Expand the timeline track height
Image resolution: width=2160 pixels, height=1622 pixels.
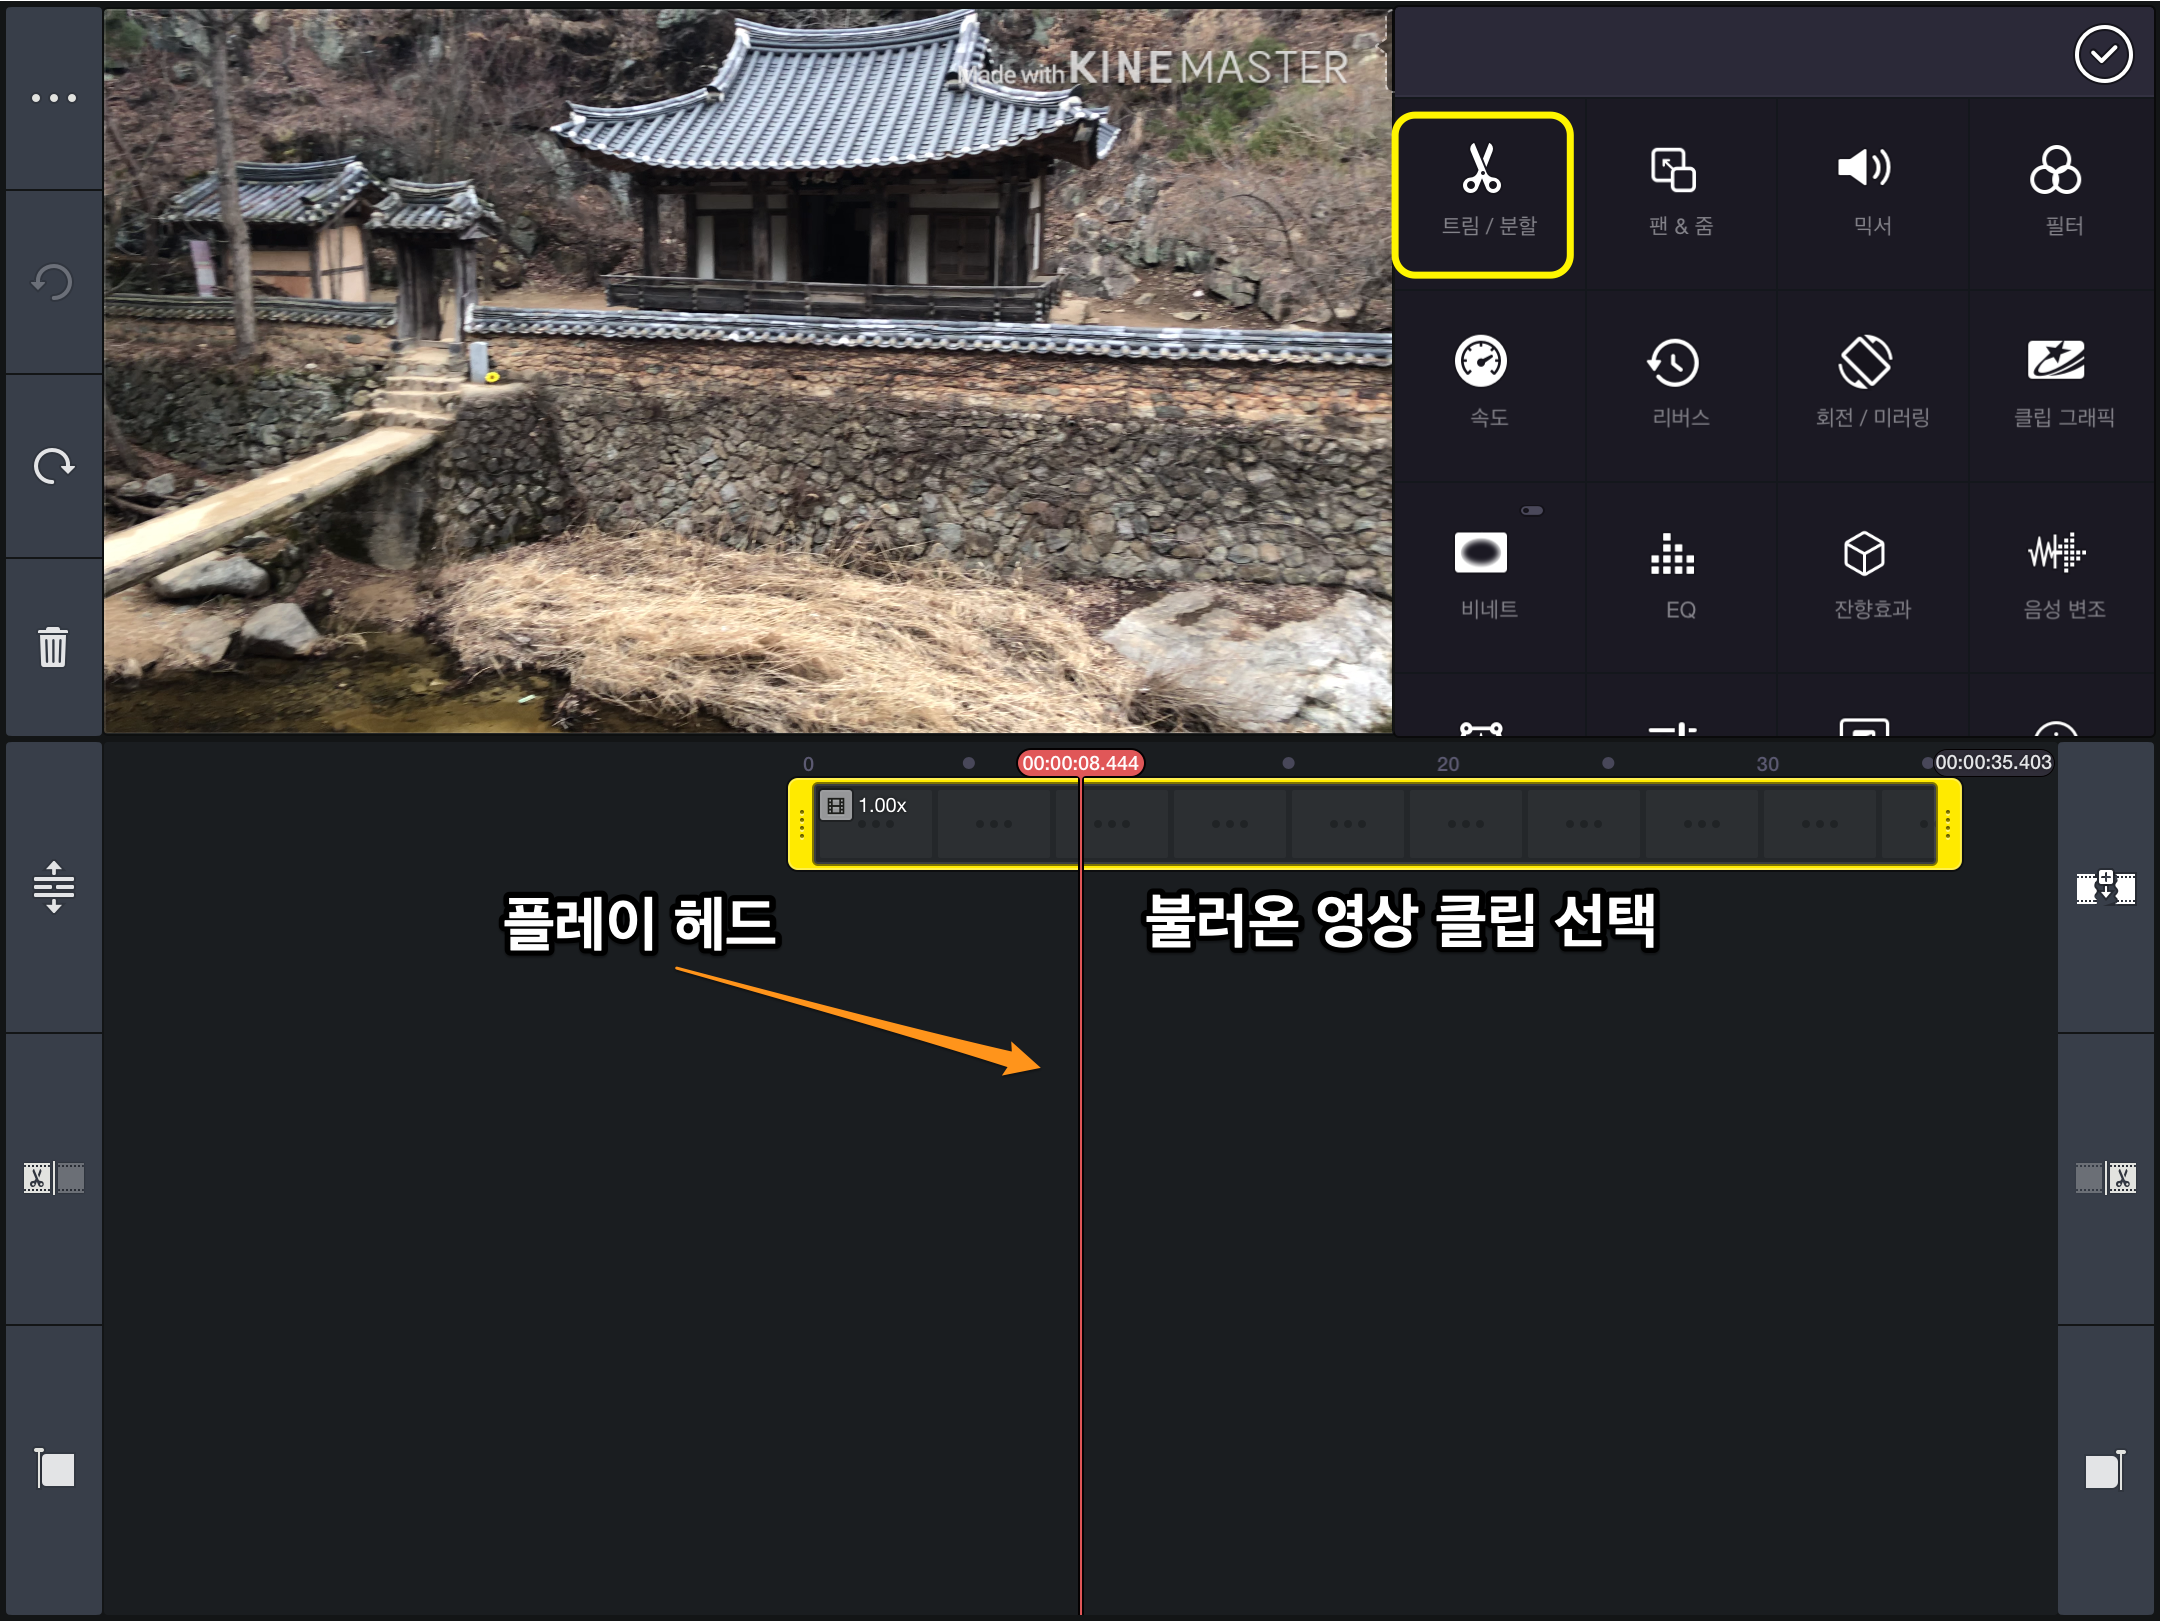tap(54, 887)
